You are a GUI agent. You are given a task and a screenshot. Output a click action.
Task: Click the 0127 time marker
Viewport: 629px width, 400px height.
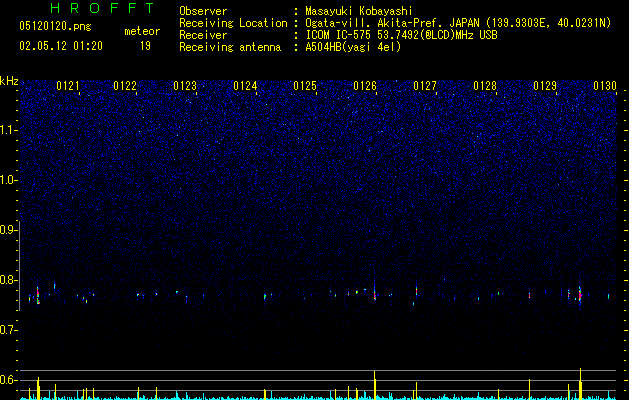click(425, 85)
